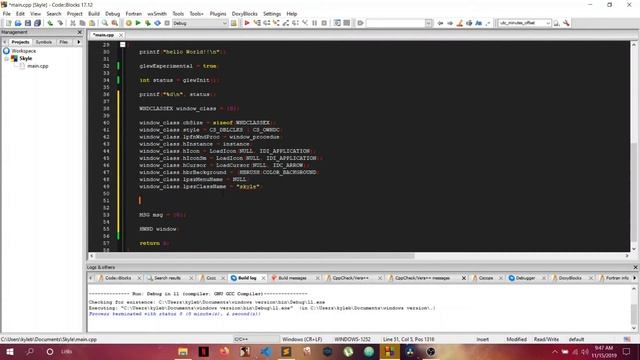This screenshot has width=640, height=360.
Task: Open the Edit menu
Action: pos(20,13)
